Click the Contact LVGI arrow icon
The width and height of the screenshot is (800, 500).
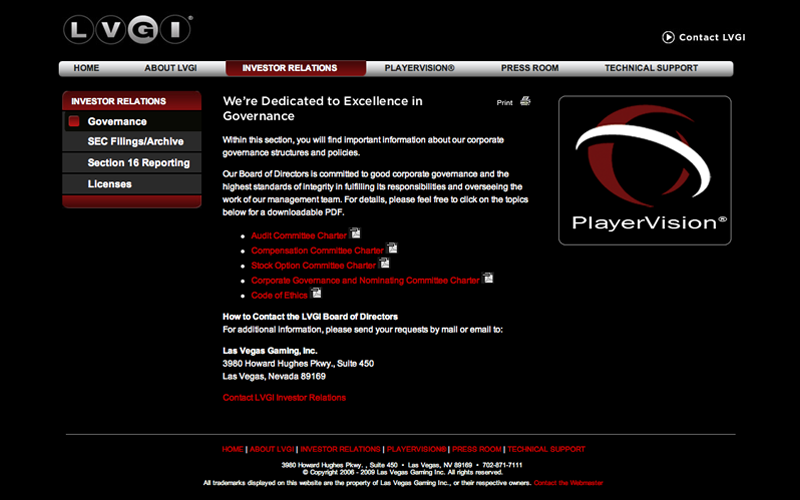coord(668,37)
